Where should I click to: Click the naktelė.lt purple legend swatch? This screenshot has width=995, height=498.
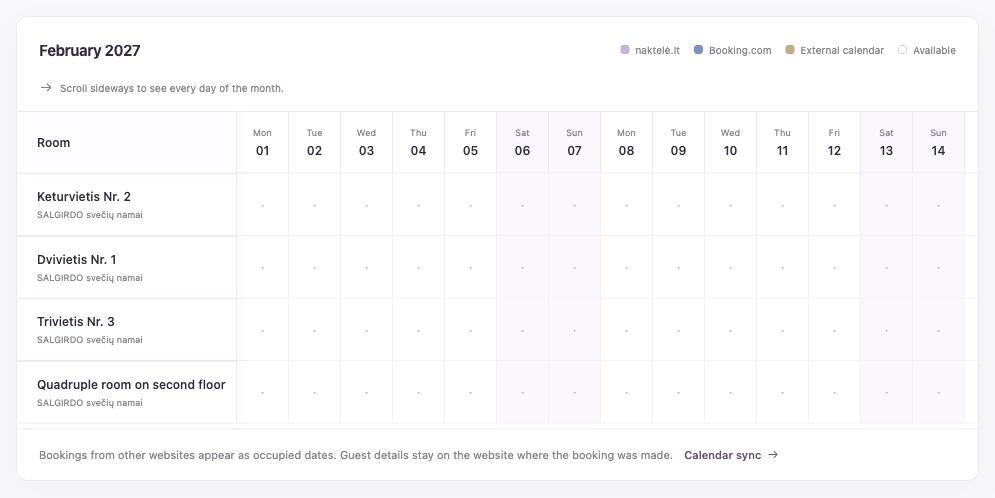[x=625, y=49]
